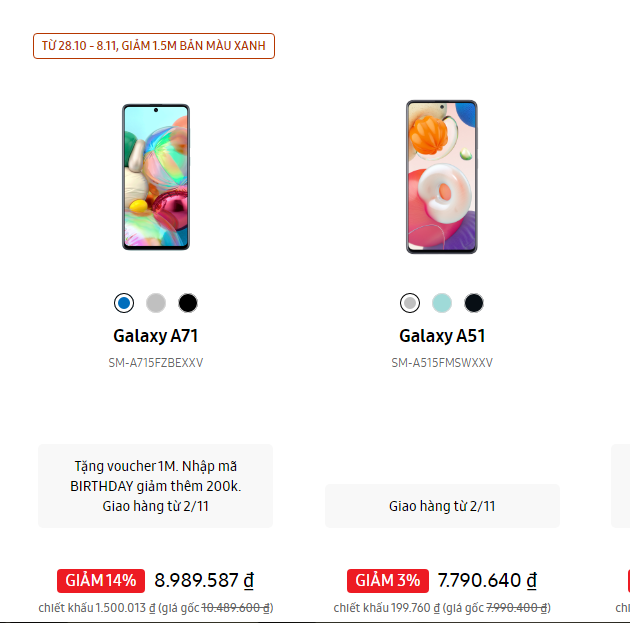This screenshot has height=630, width=630.
Task: Click Galaxy A51's 'Giao hàng từ 2/11' box
Action: tap(442, 506)
